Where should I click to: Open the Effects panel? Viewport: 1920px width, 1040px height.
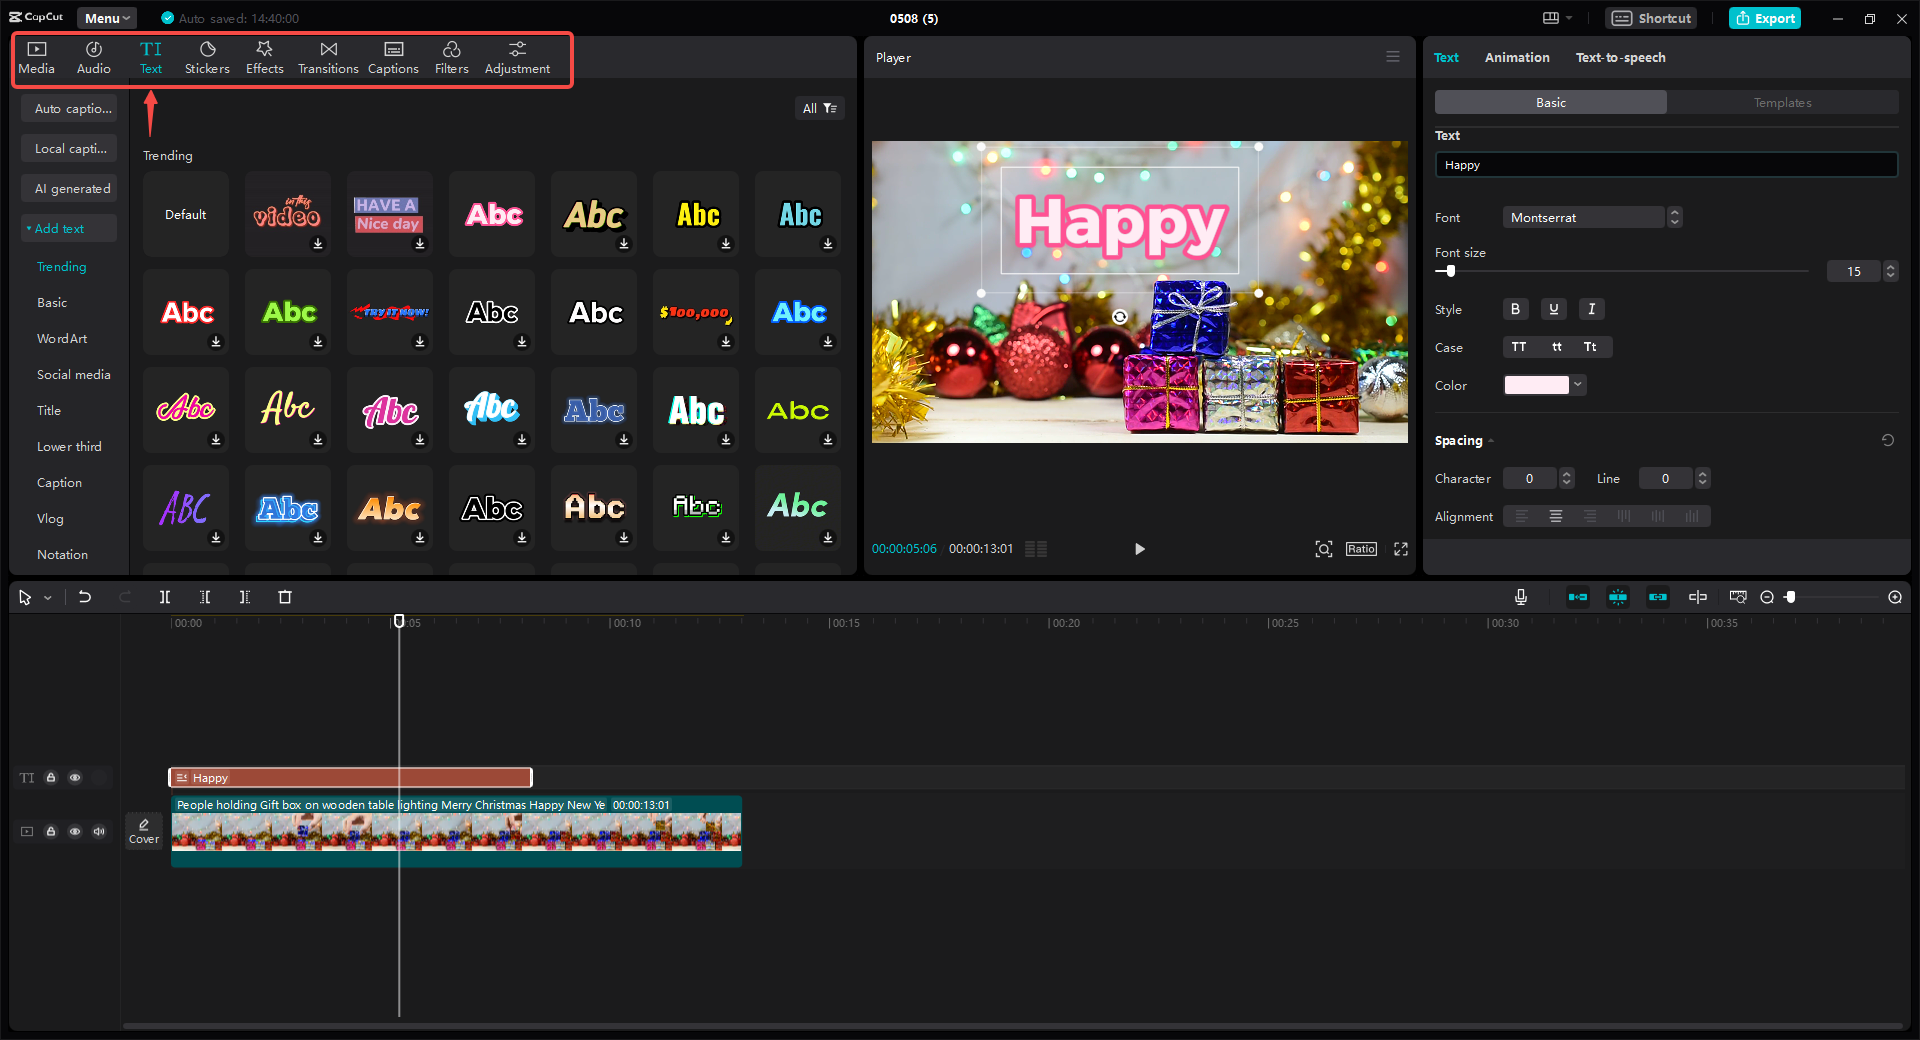264,56
